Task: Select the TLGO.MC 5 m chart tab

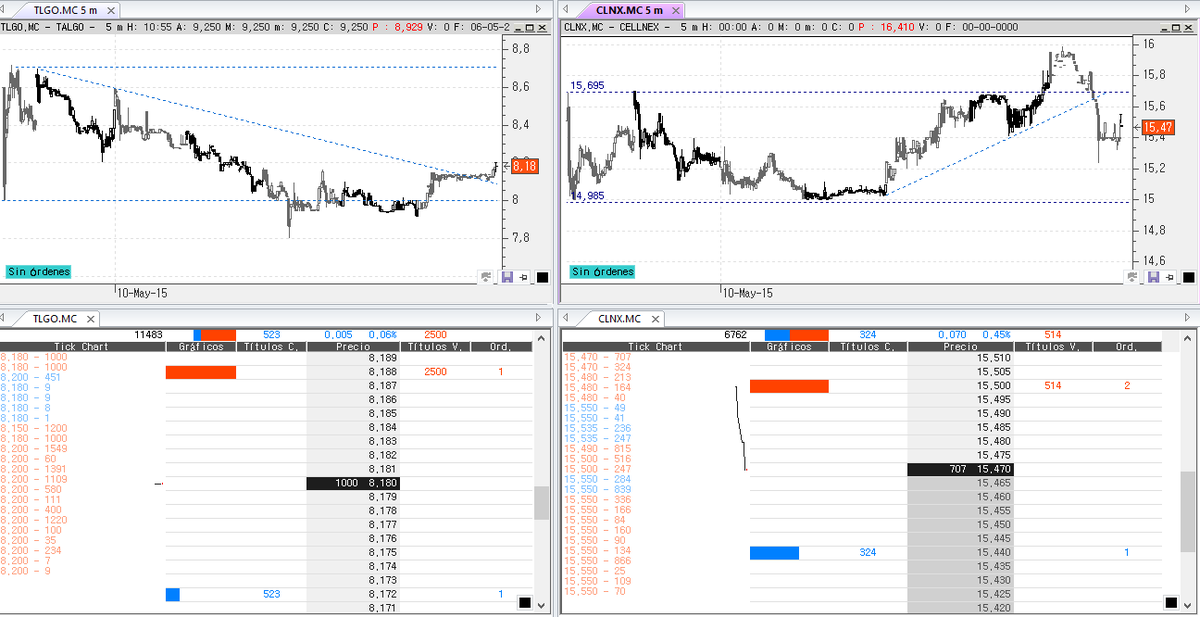Action: click(65, 10)
